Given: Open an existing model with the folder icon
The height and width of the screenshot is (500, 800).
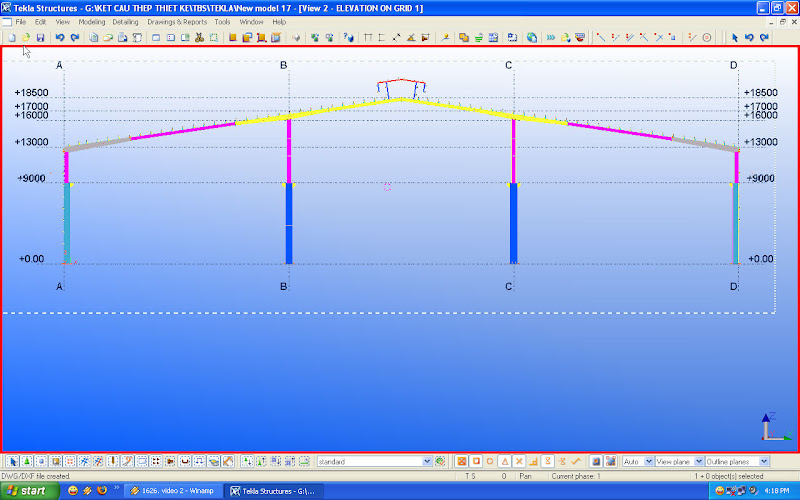Looking at the screenshot, I should click(26, 37).
